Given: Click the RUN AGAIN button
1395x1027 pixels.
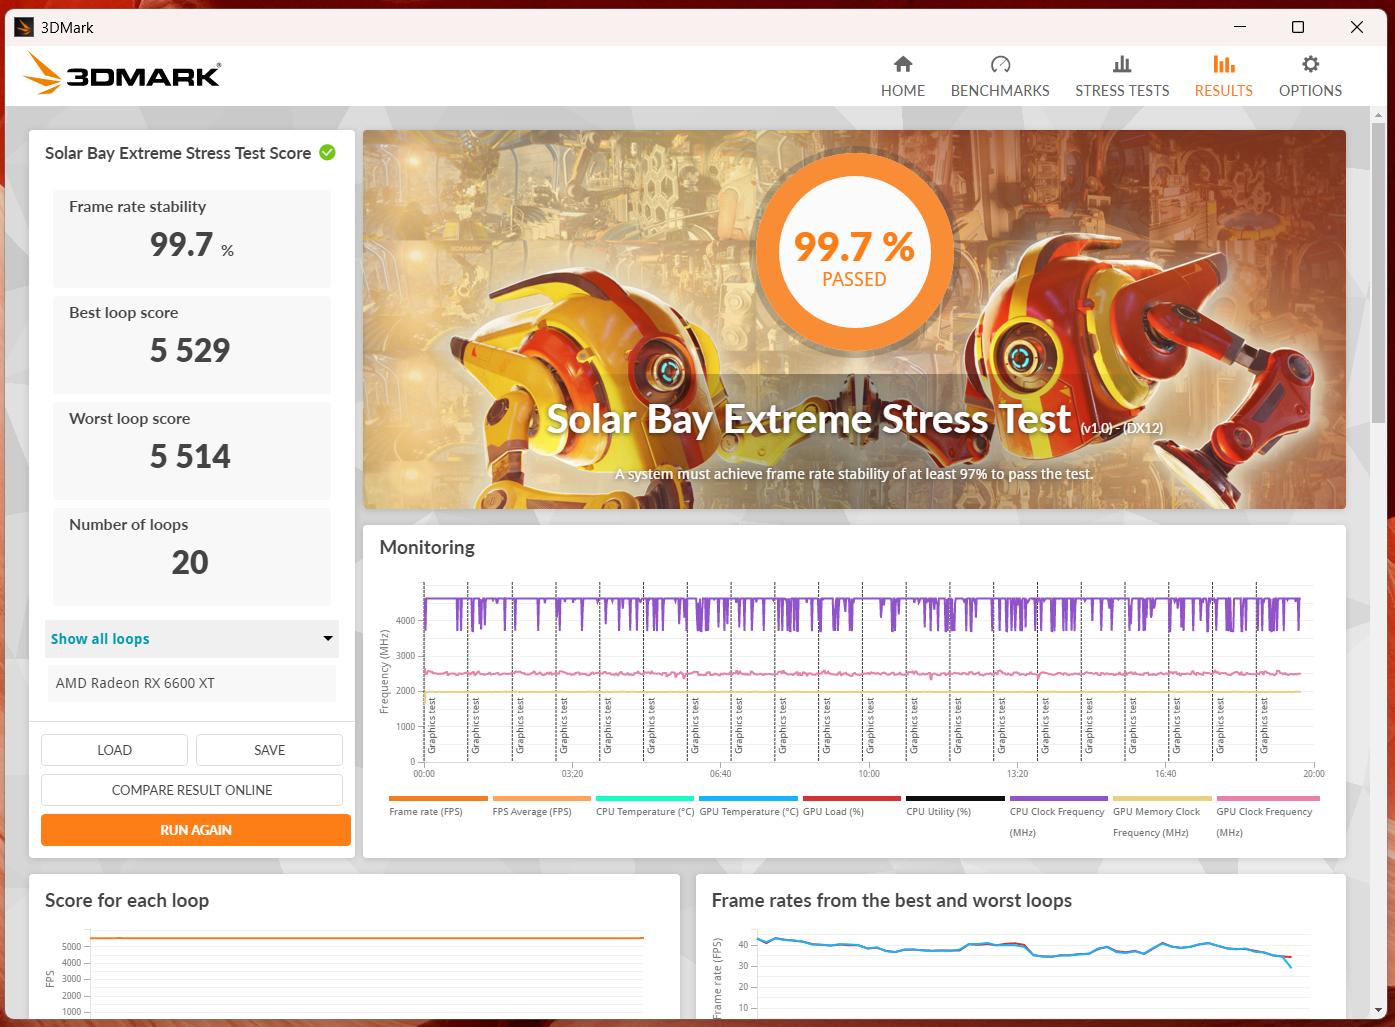Looking at the screenshot, I should [x=196, y=830].
